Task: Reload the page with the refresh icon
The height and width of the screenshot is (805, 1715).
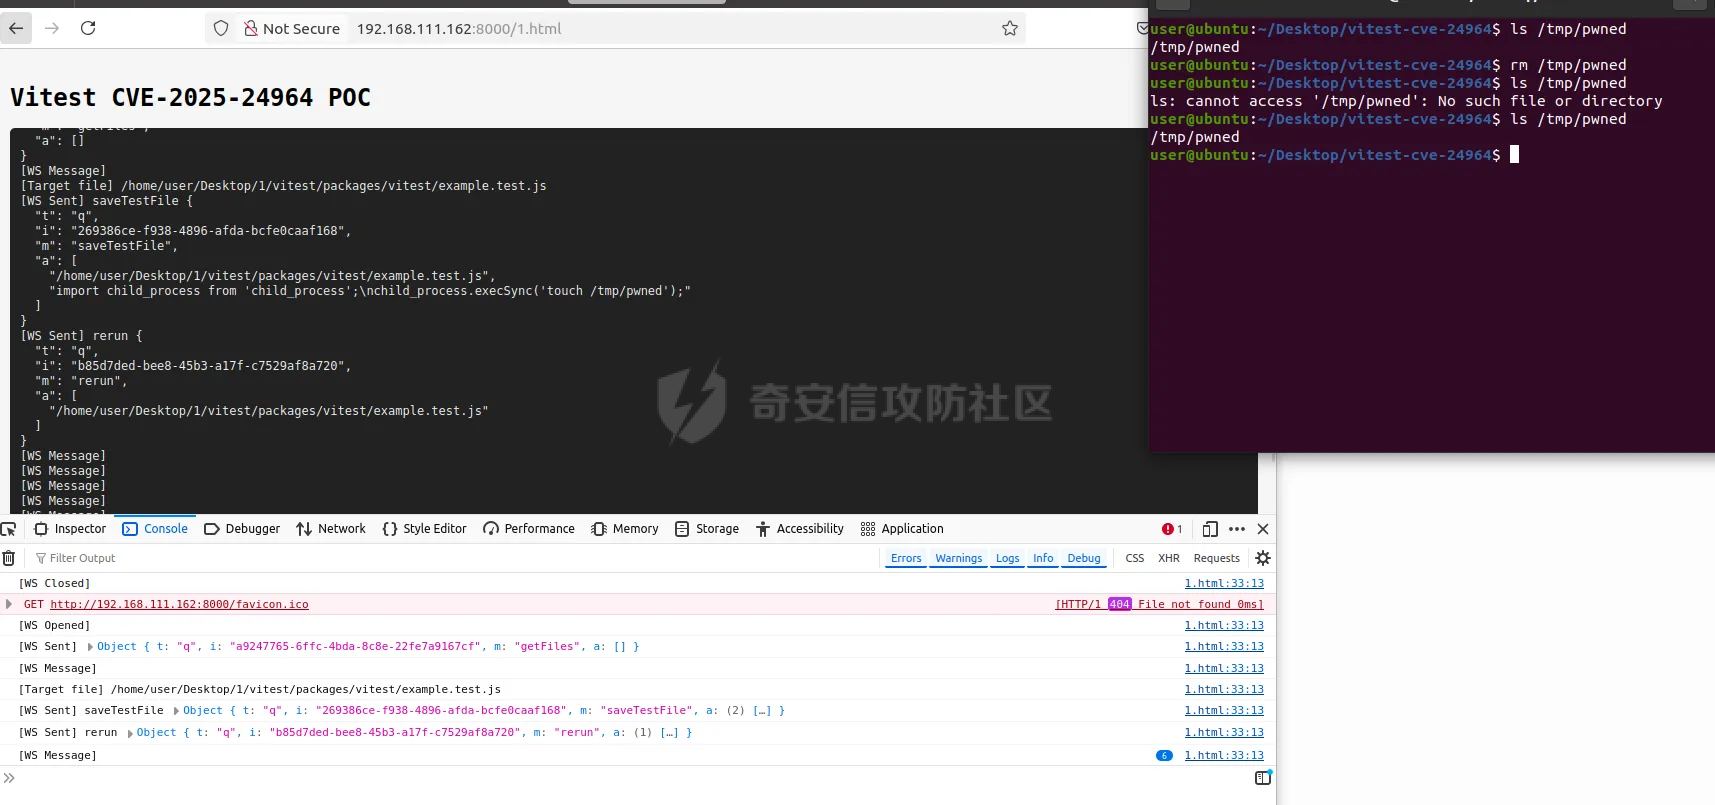Action: point(88,28)
